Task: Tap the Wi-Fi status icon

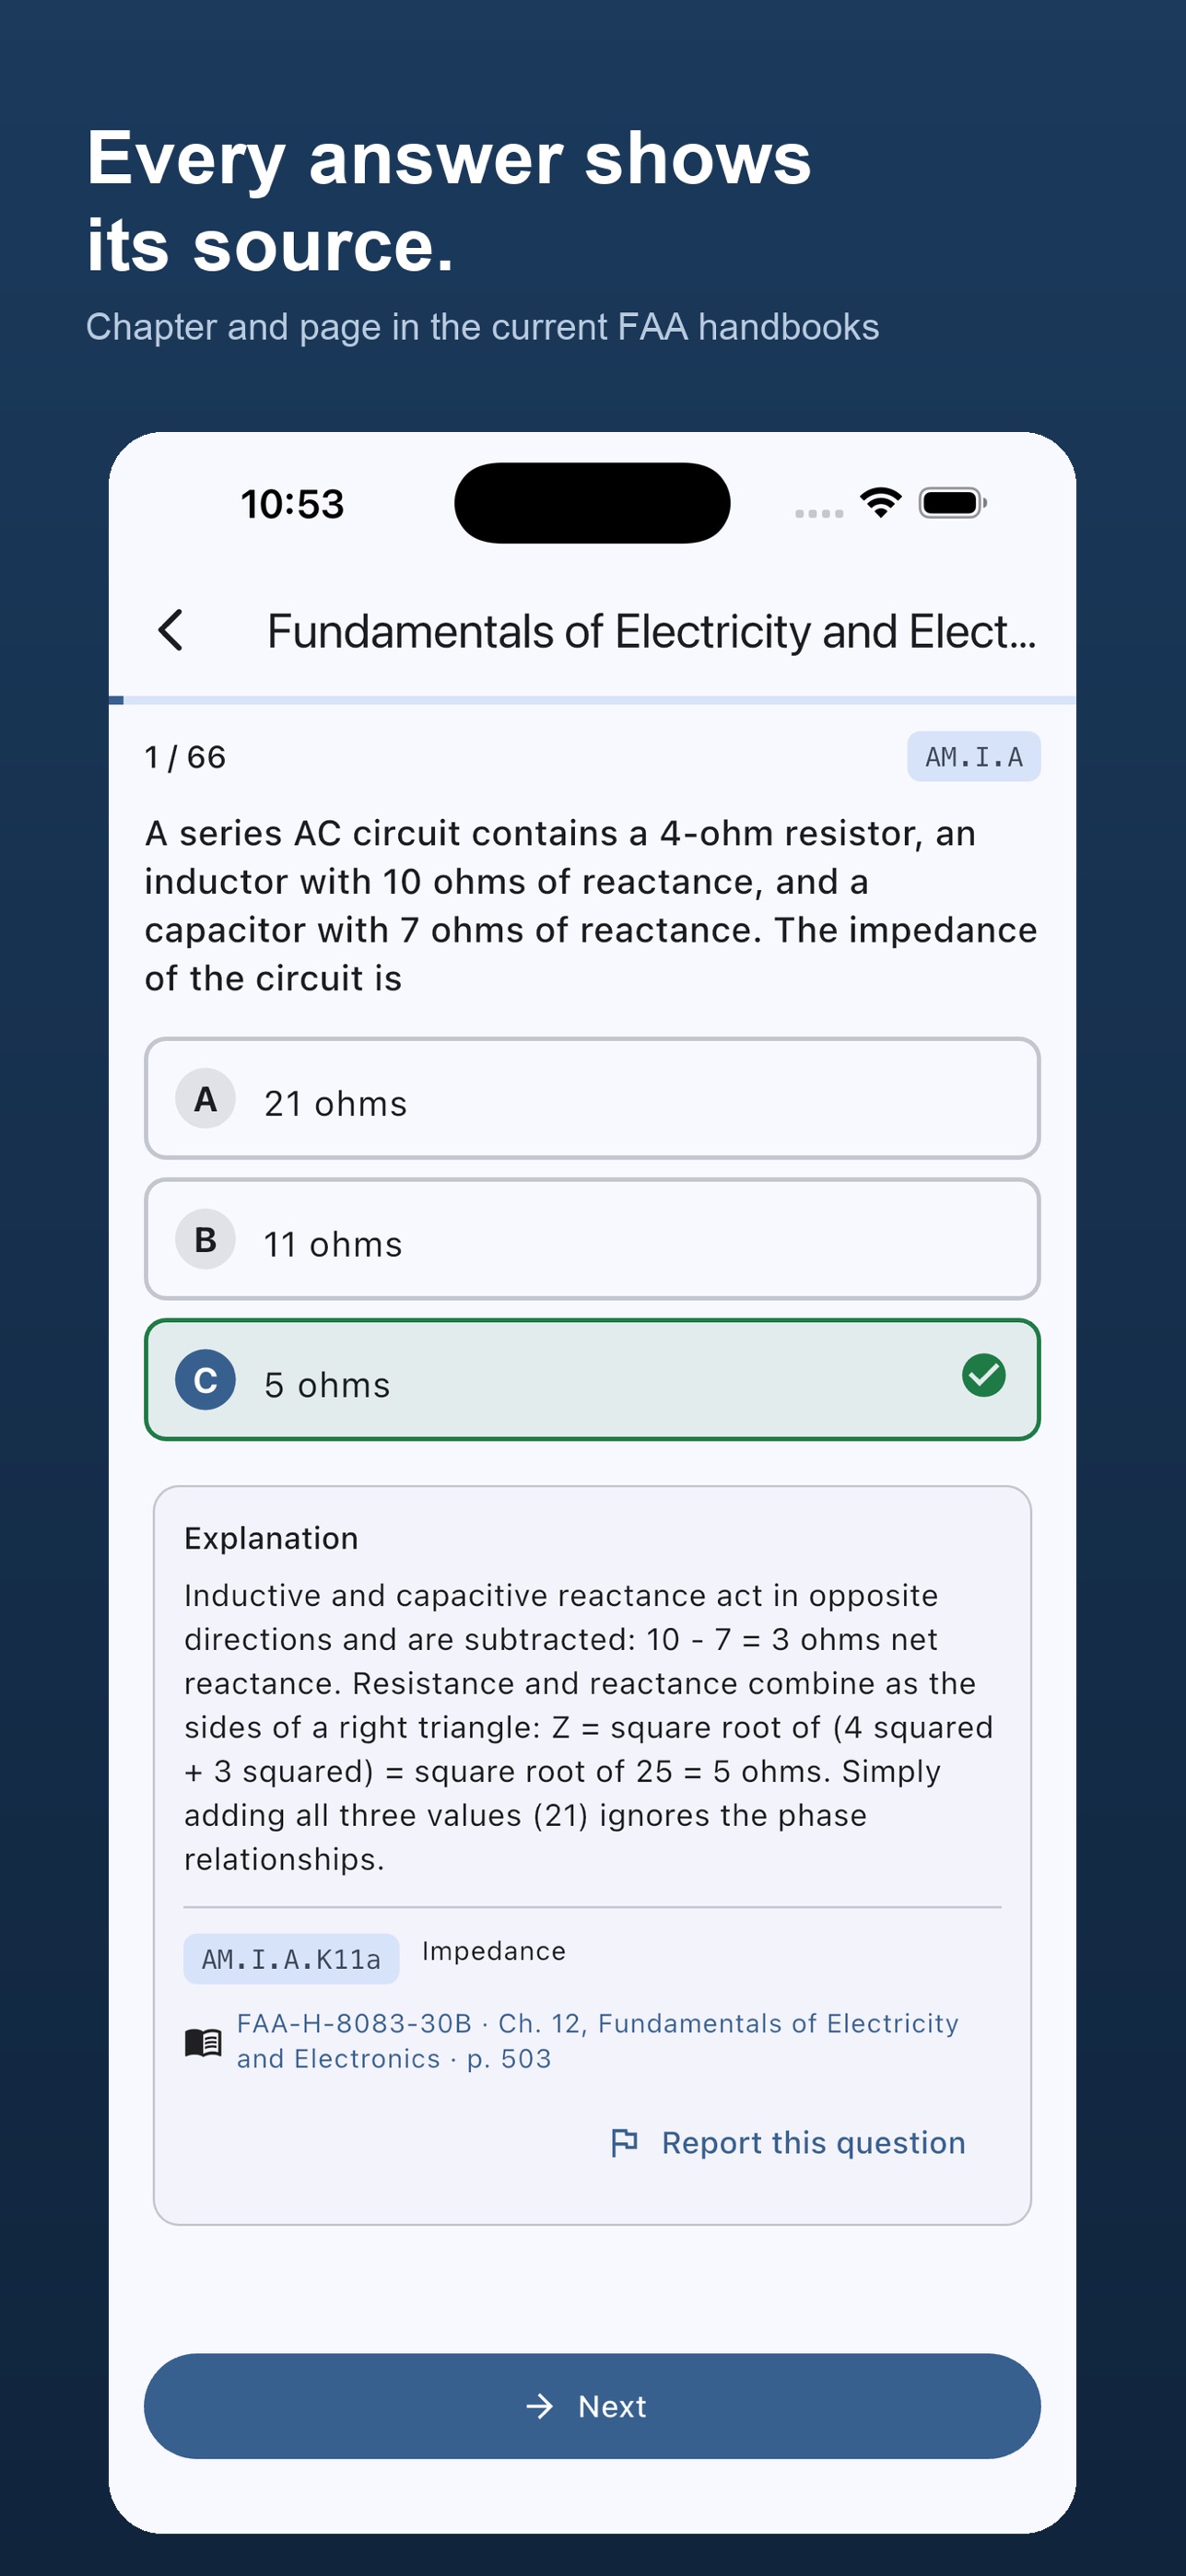Action: (880, 502)
